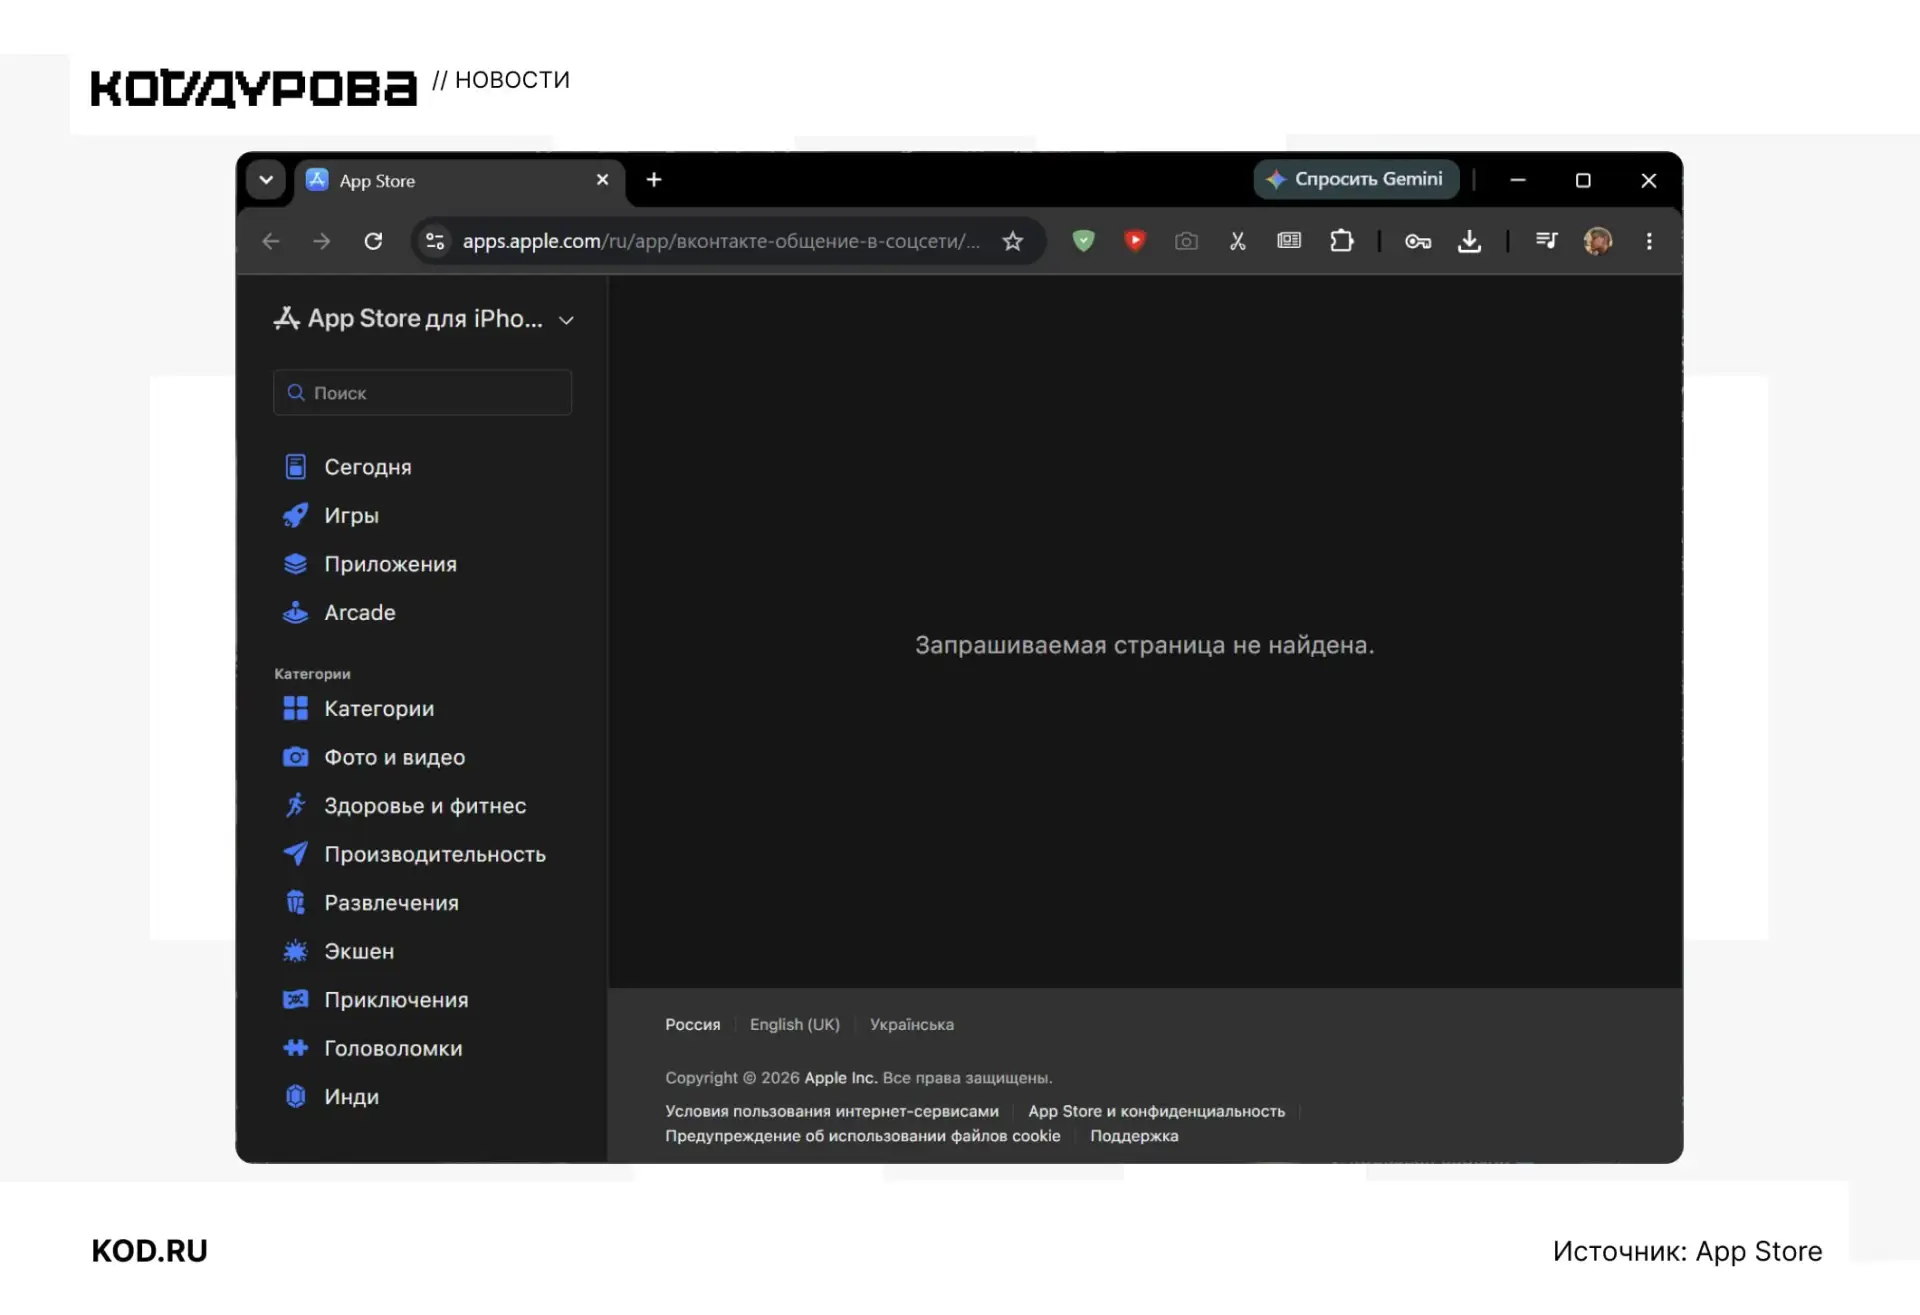Open a new browser tab
The height and width of the screenshot is (1315, 1920).
[x=654, y=180]
